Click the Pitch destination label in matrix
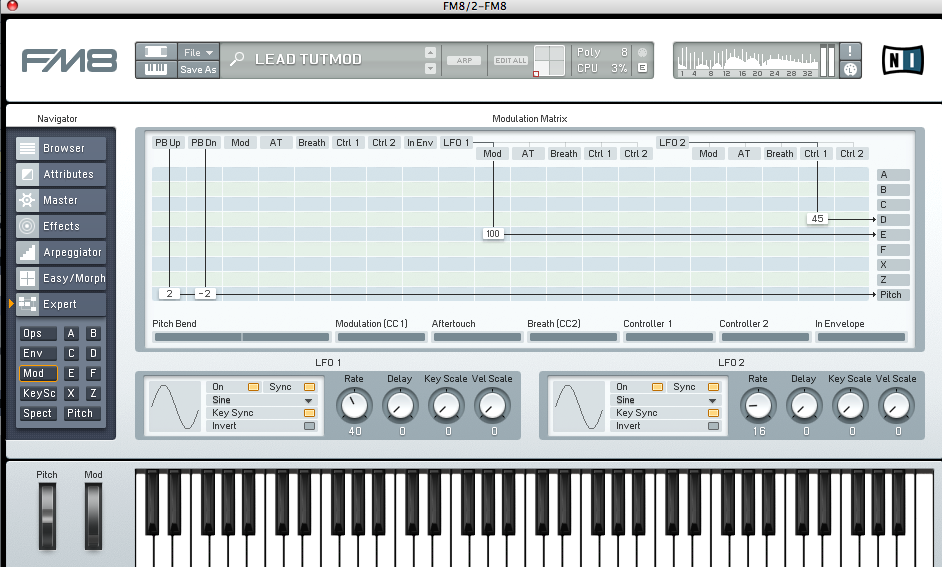The image size is (942, 567). pos(893,295)
